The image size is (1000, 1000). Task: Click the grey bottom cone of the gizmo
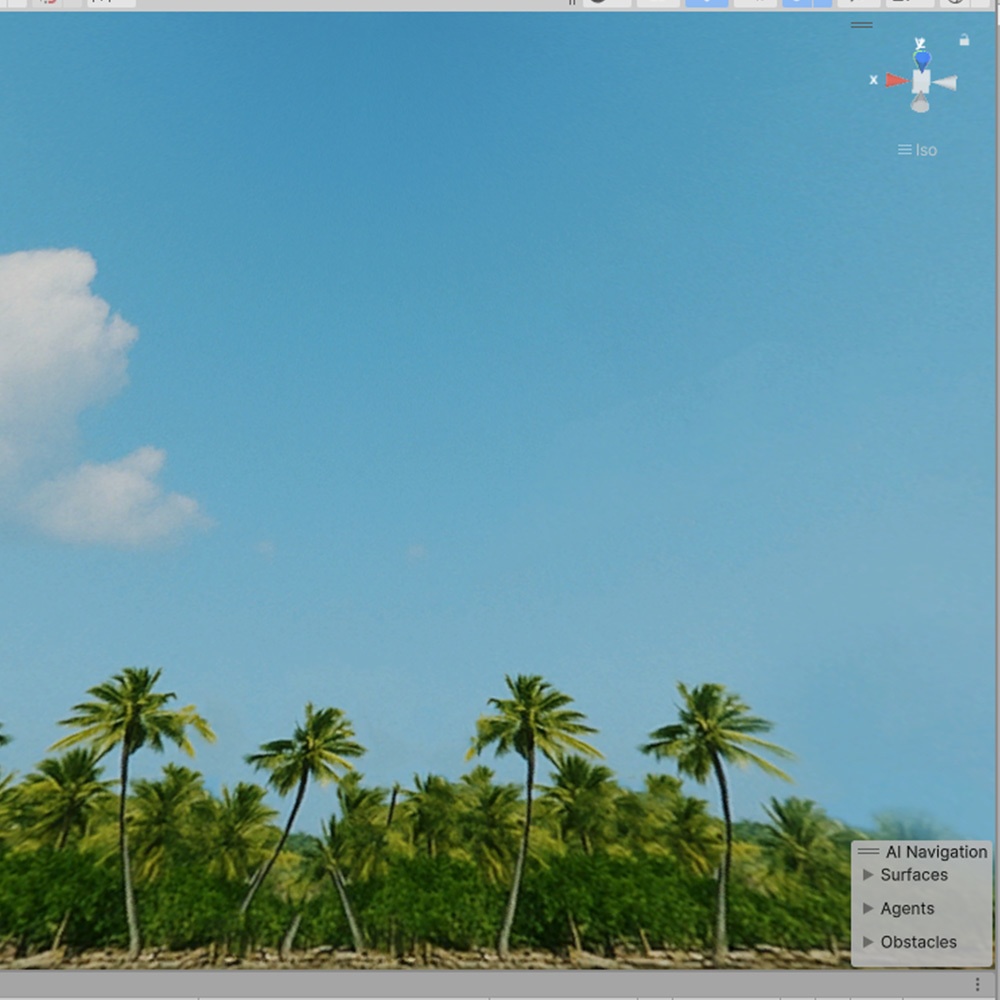pyautogui.click(x=920, y=103)
